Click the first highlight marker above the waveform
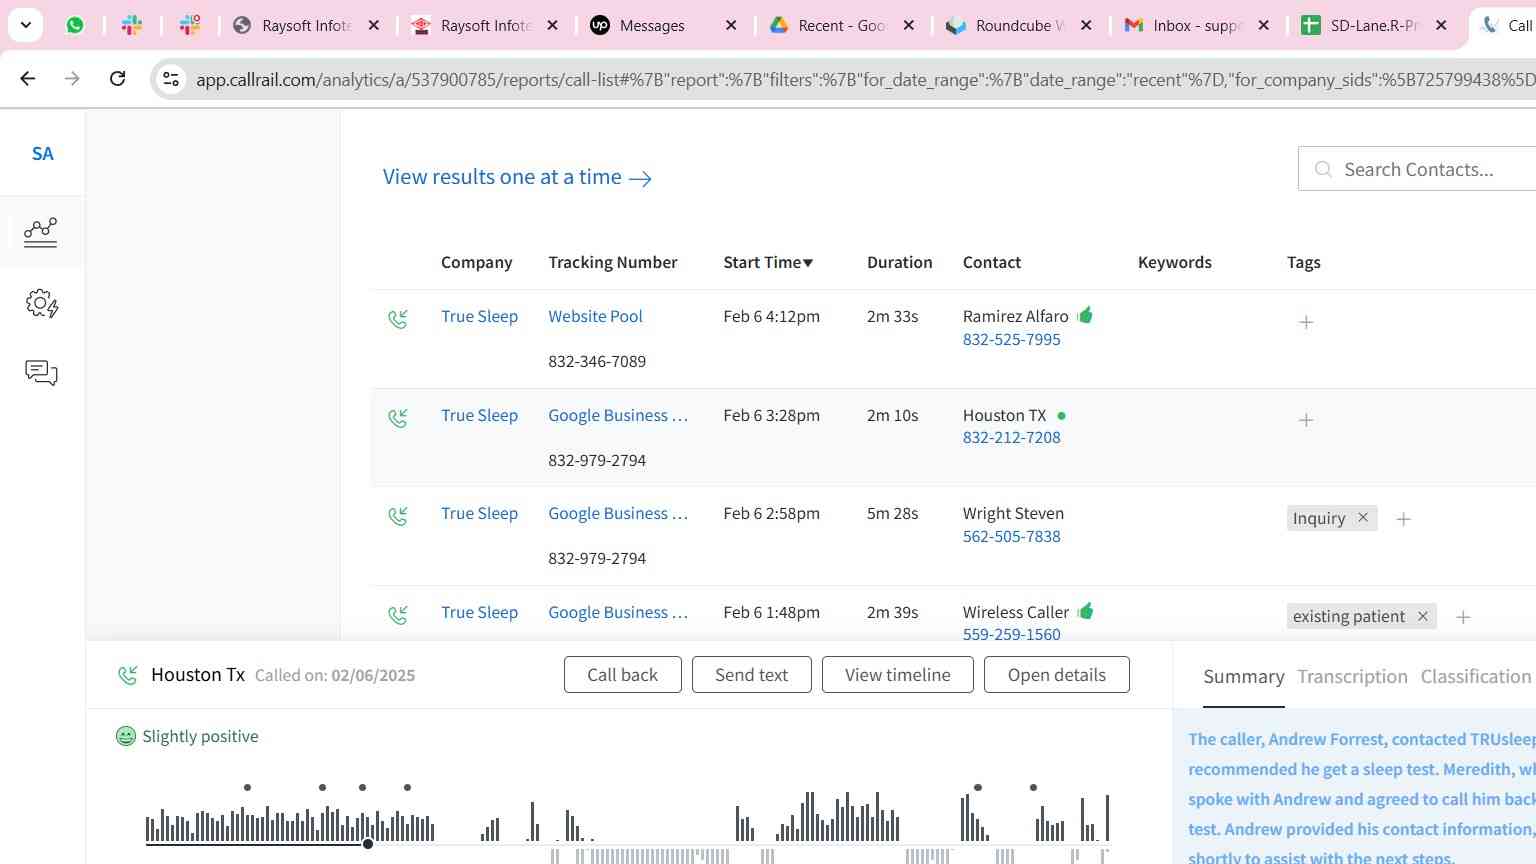Screen dimensions: 1536x864 (x=247, y=787)
